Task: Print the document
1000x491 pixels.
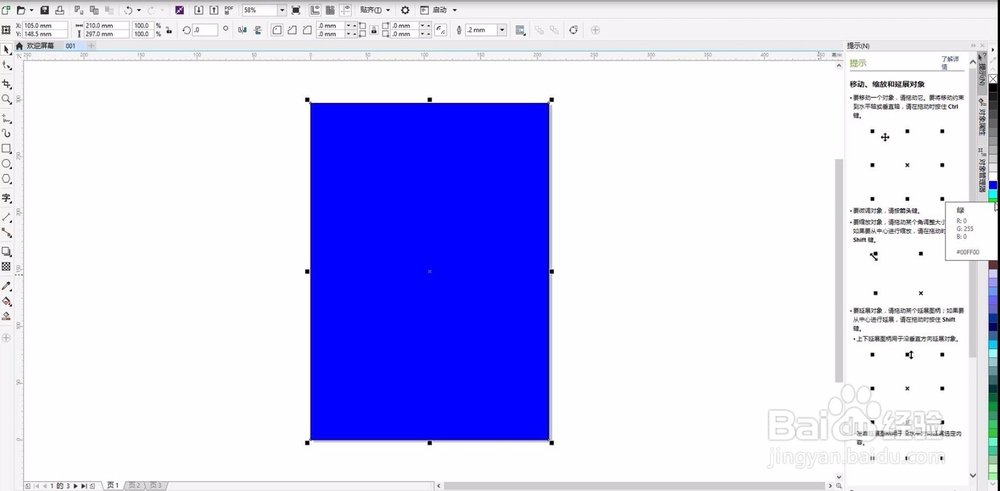Action: [59, 10]
